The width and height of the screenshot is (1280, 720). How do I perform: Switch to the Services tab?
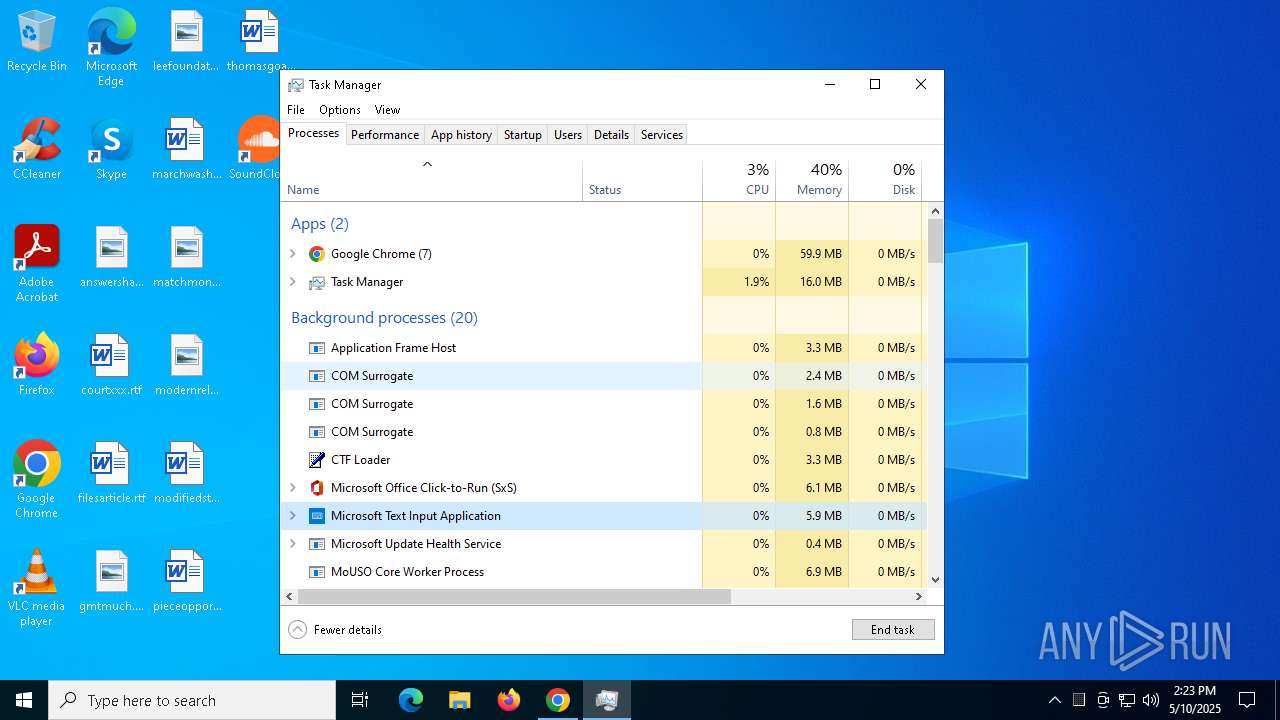[662, 135]
